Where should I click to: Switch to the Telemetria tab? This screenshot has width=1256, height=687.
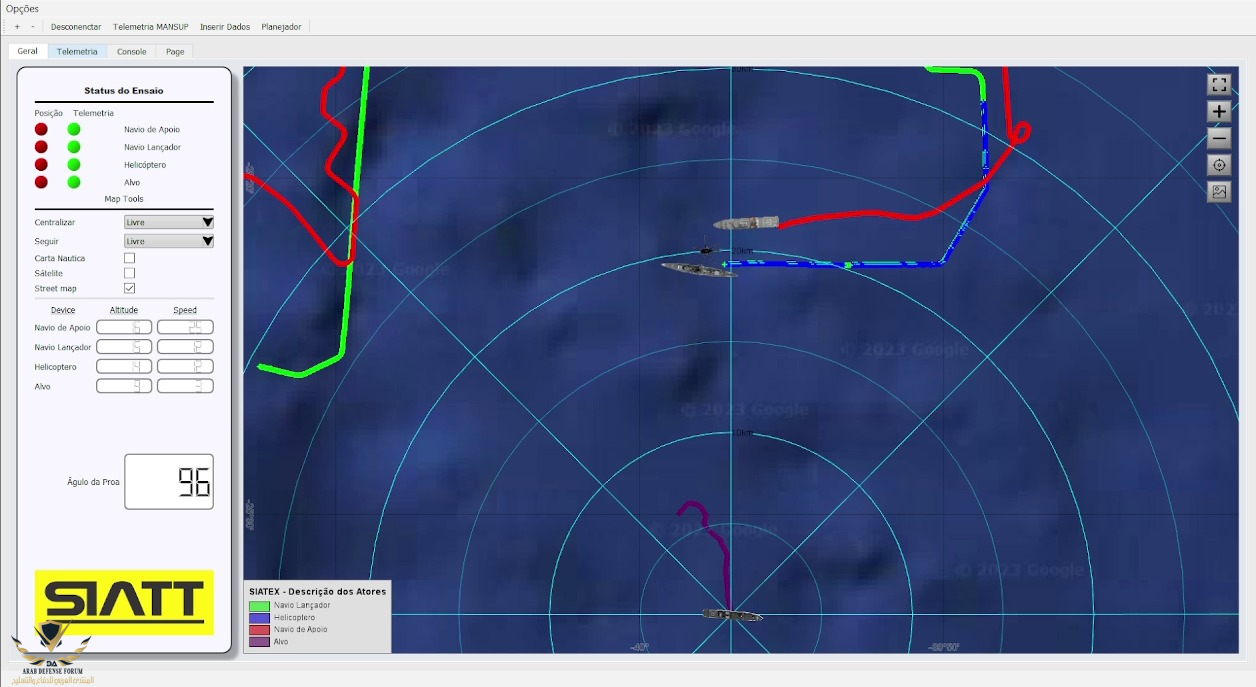tap(77, 51)
